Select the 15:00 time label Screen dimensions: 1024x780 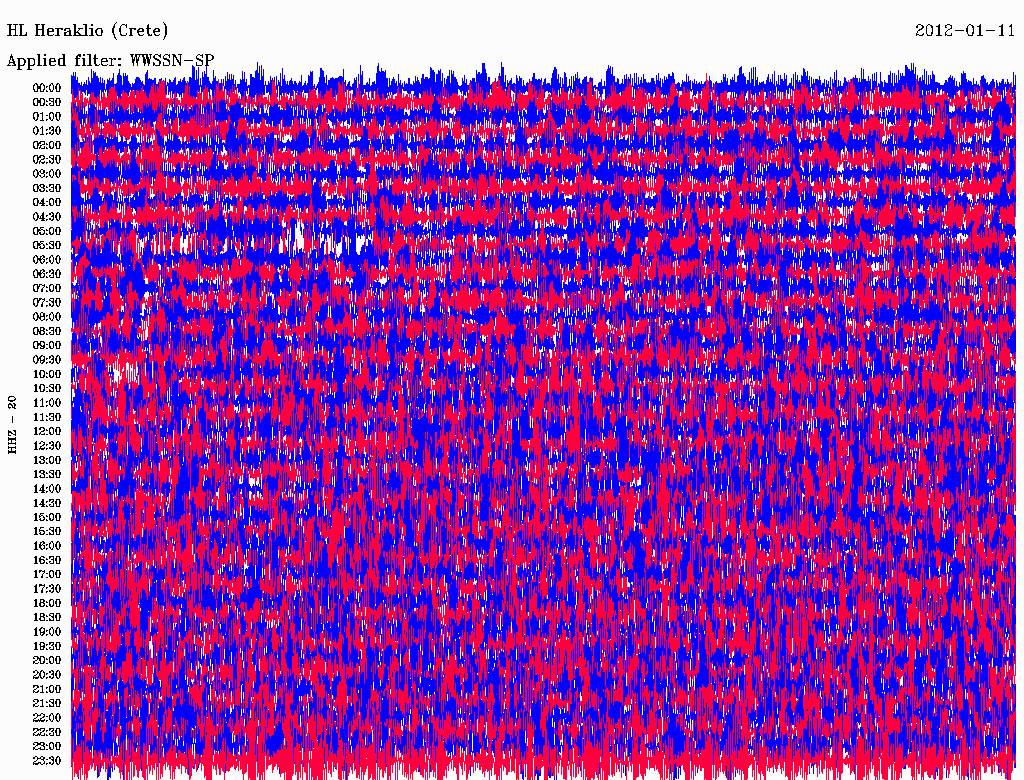(47, 517)
